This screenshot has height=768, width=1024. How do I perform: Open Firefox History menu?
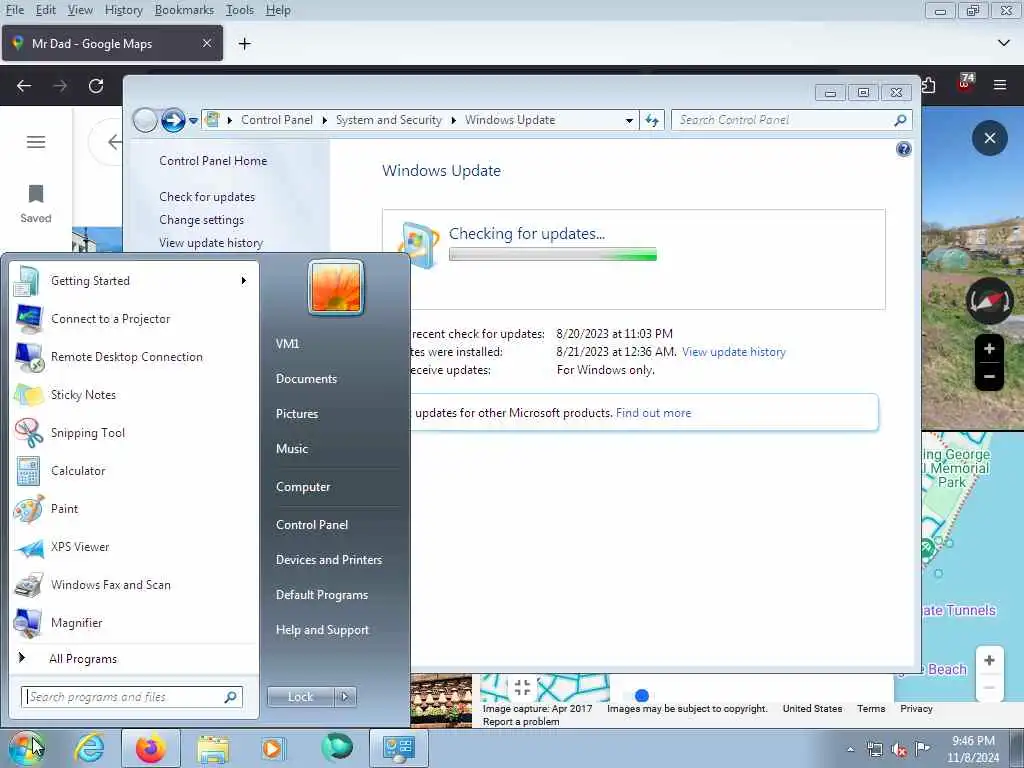tap(123, 10)
